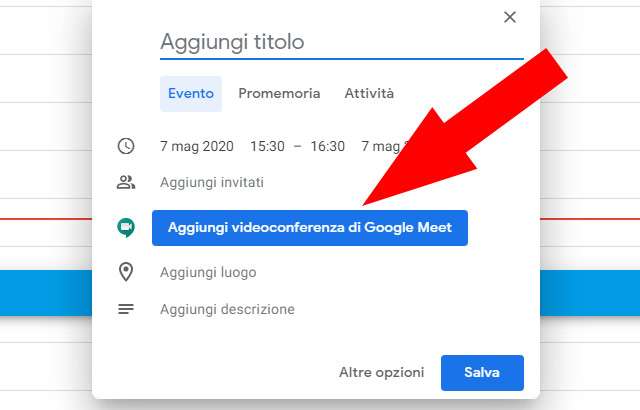Click the Aggiungi titolo field

pos(341,42)
